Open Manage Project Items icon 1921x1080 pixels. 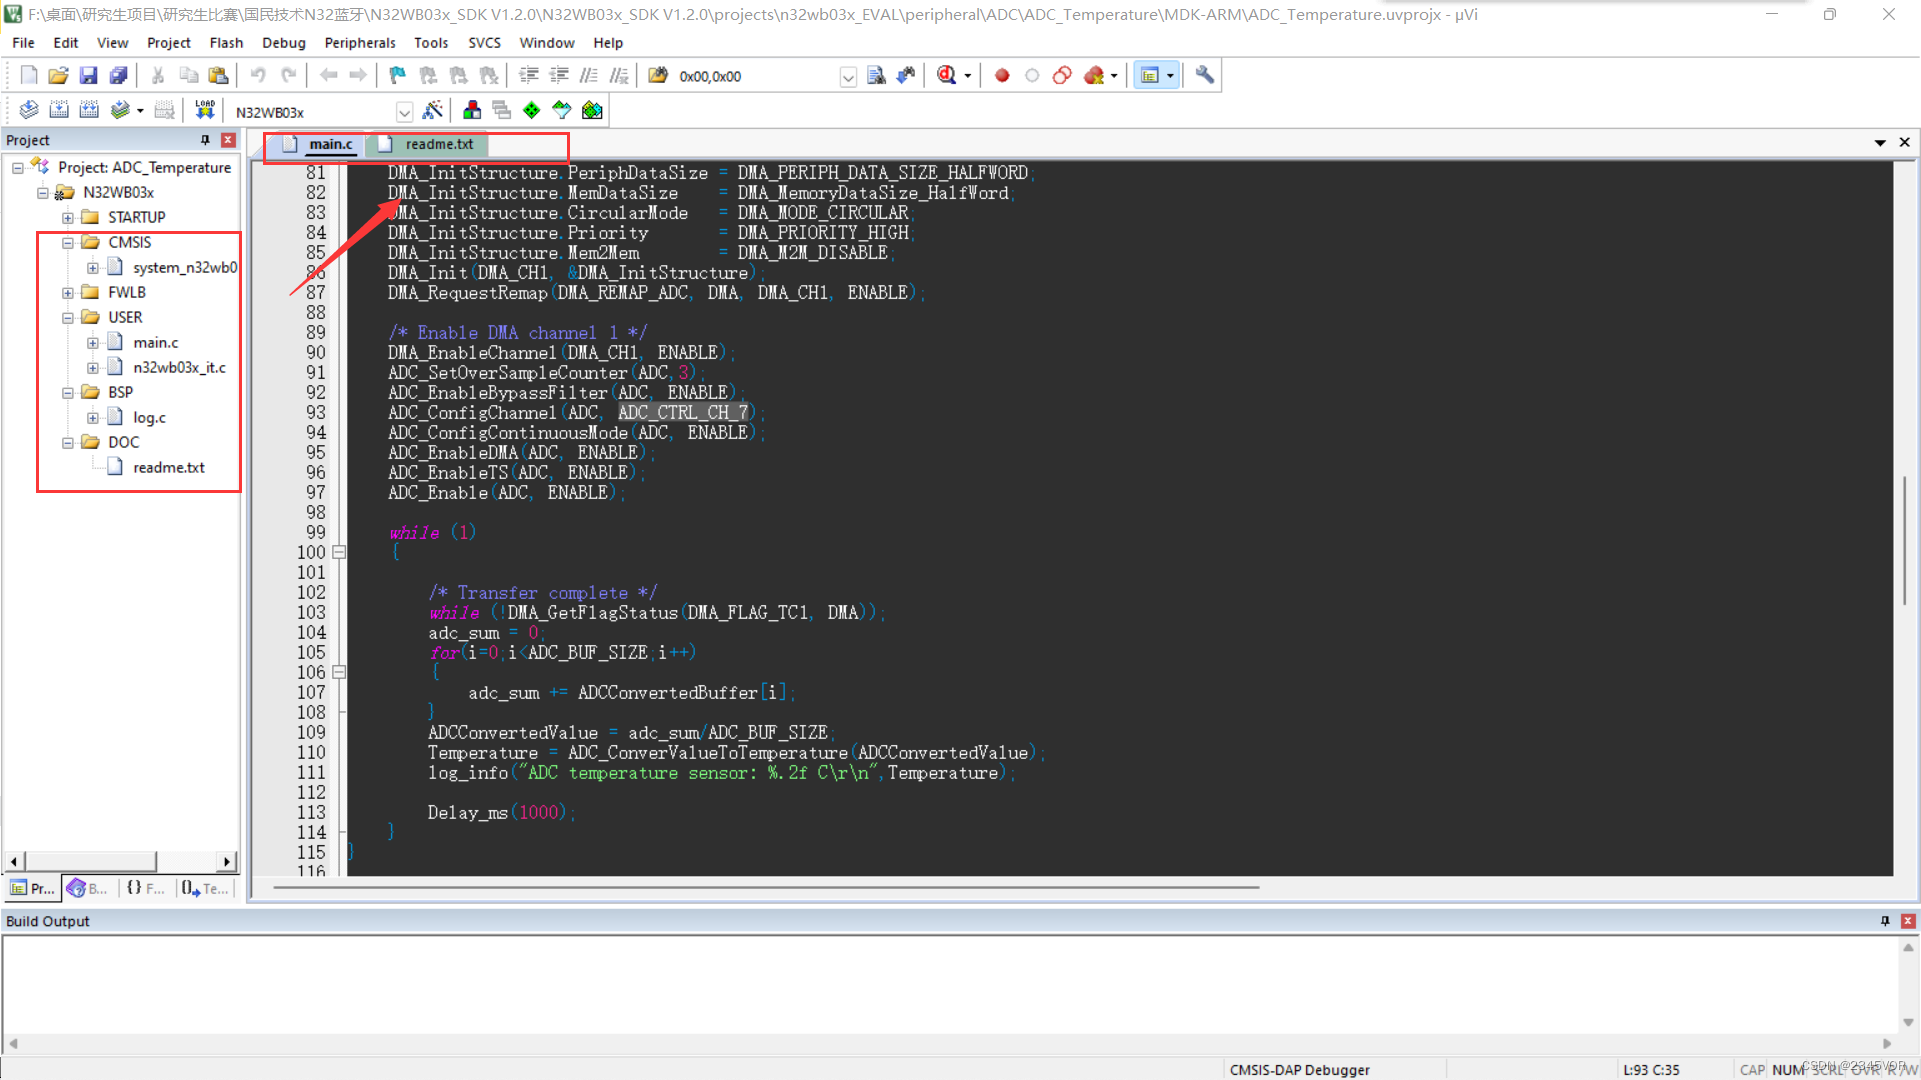coord(472,111)
